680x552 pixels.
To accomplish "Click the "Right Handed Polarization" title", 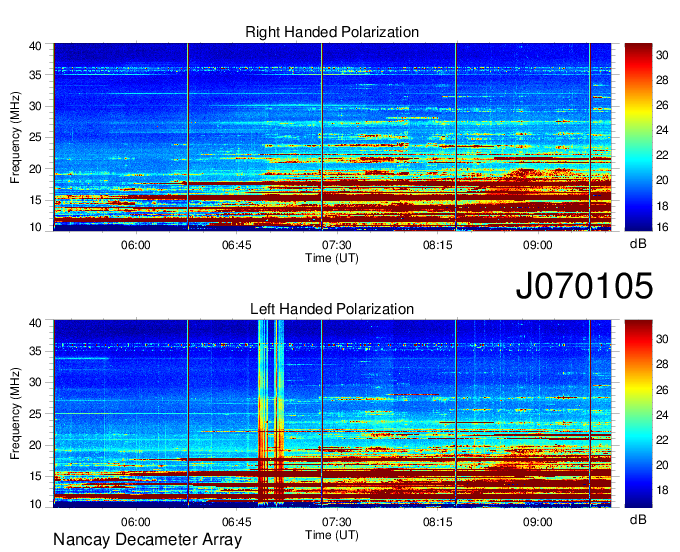I will [x=332, y=32].
